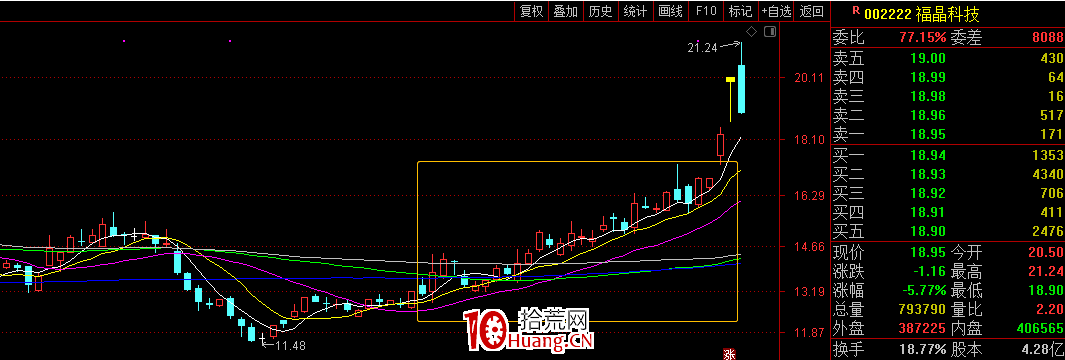Click the 卖五 volume 430

tap(1051, 58)
